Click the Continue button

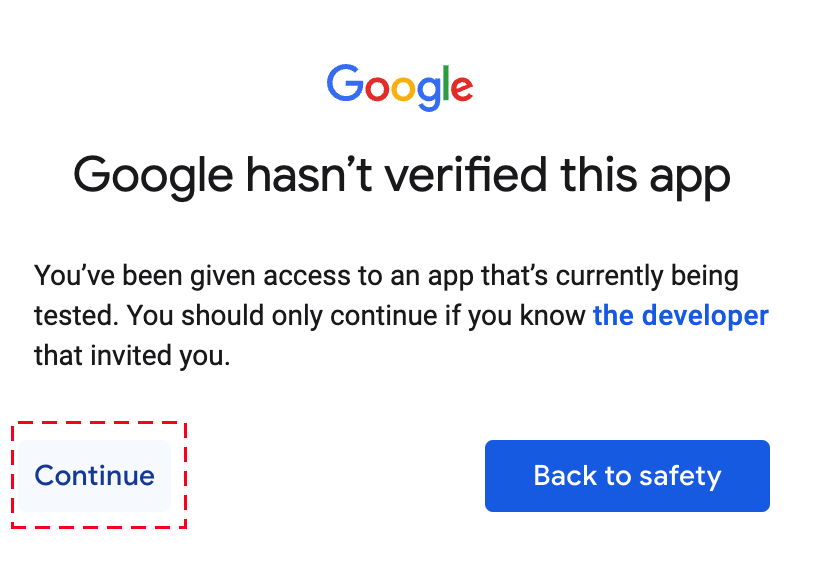click(x=94, y=475)
